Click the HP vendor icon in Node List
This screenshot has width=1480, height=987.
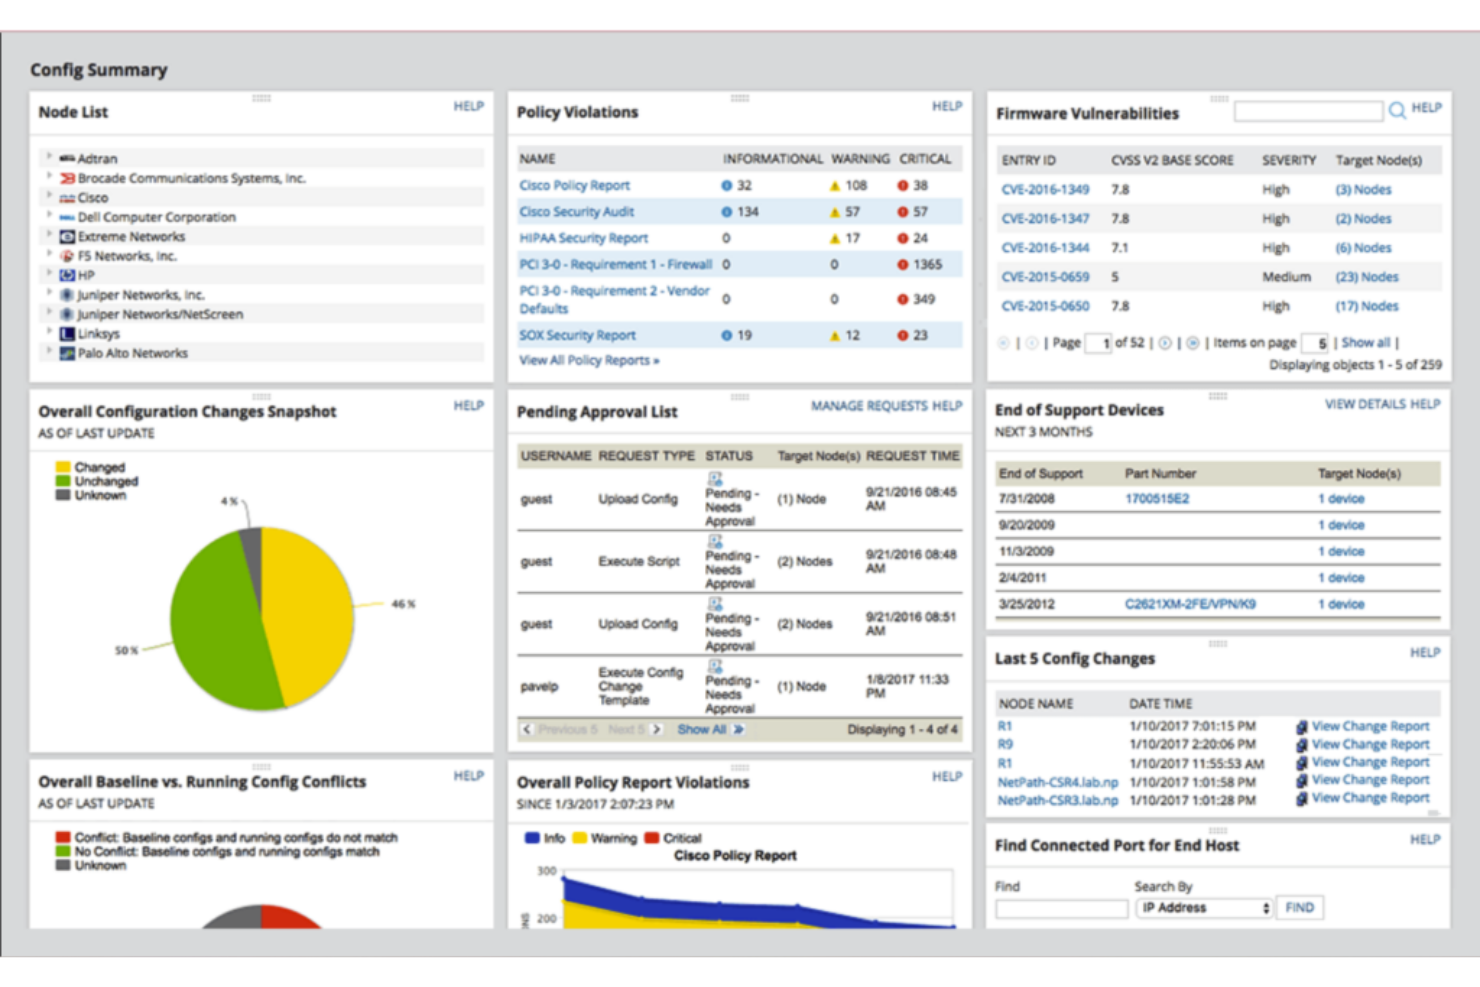(x=66, y=274)
